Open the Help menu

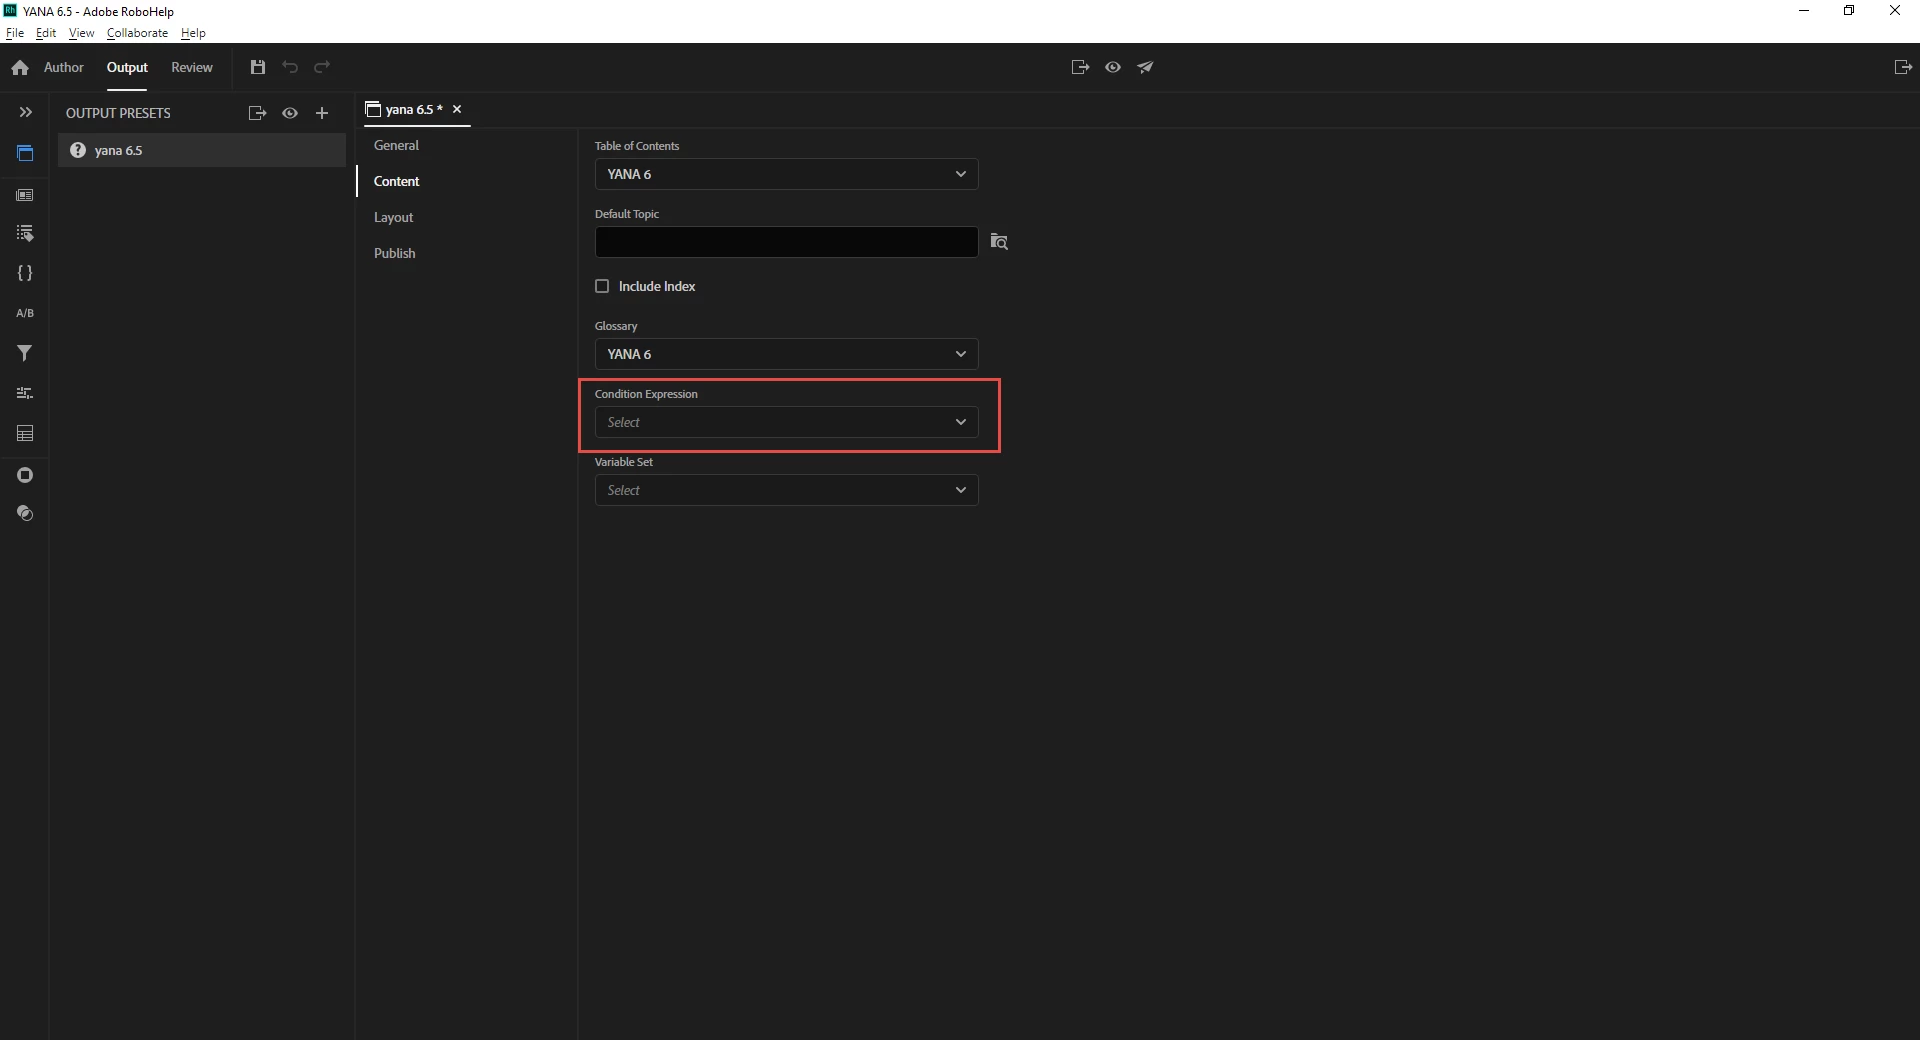193,33
